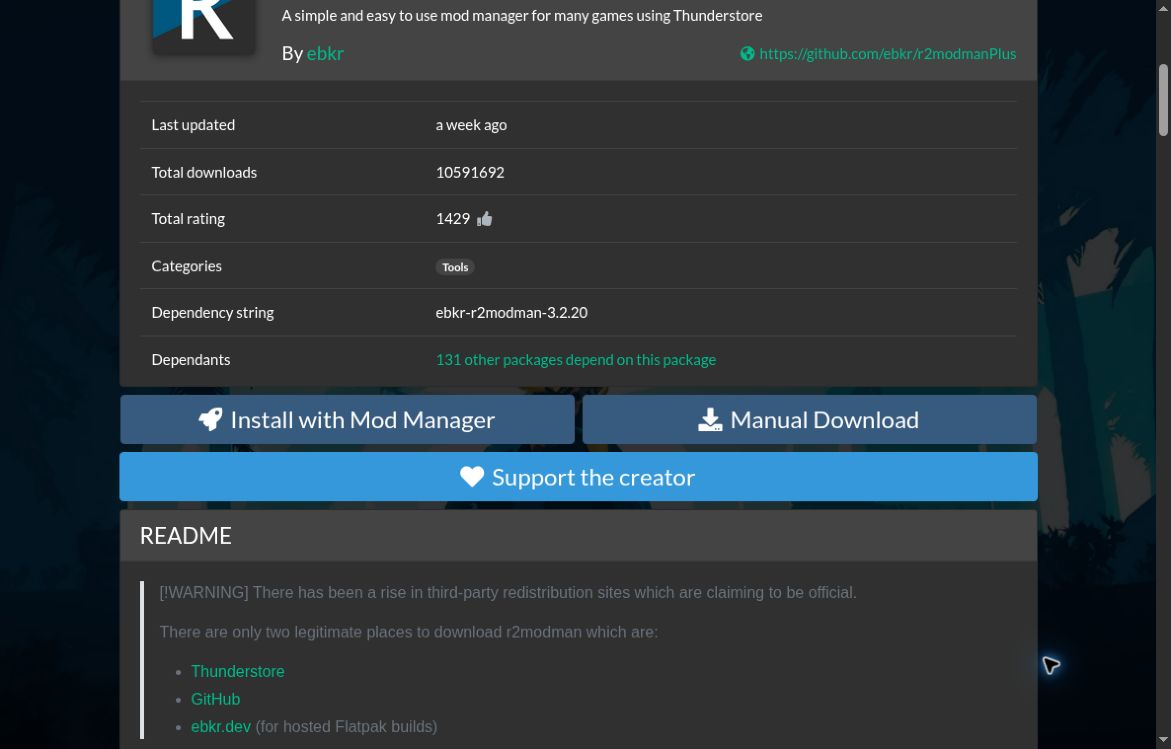Select the total downloads value 10591692

pos(470,173)
